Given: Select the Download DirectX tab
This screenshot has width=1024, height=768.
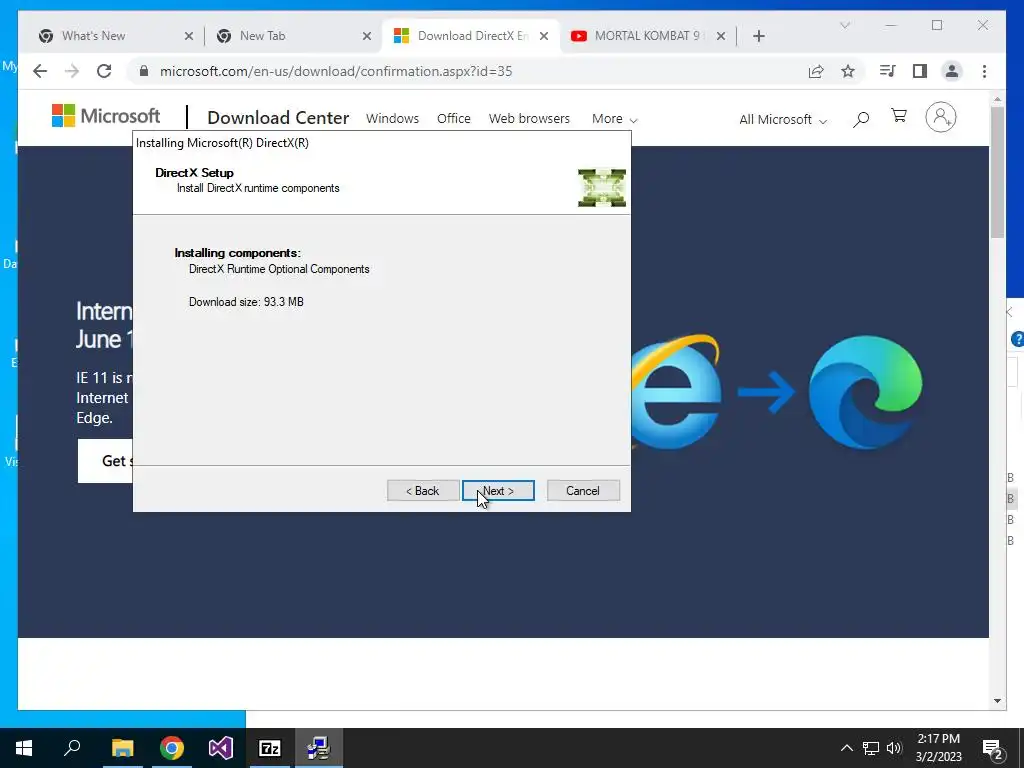Looking at the screenshot, I should [472, 36].
